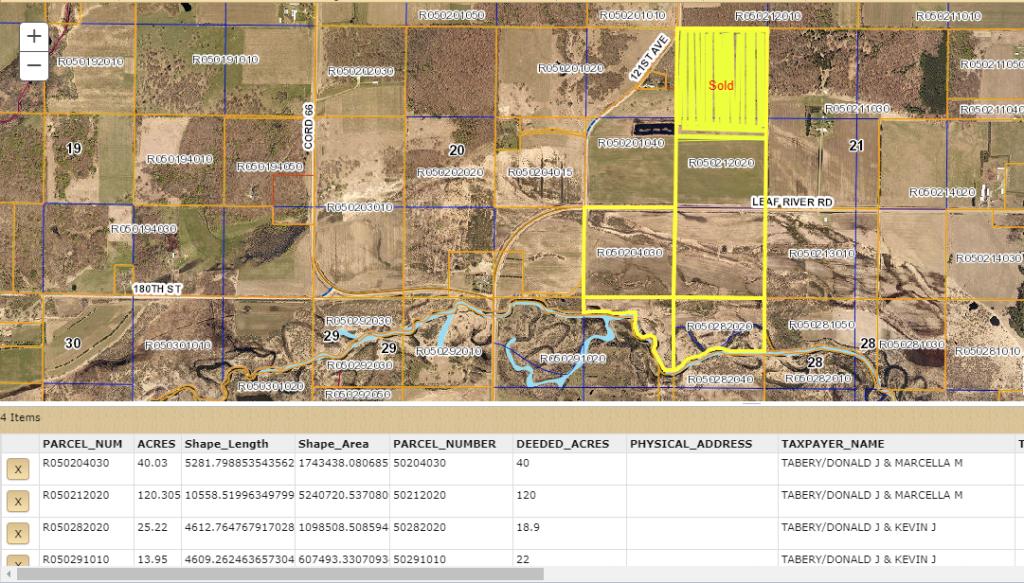This screenshot has height=583, width=1024.
Task: Click section number 21 on map
Action: click(856, 146)
